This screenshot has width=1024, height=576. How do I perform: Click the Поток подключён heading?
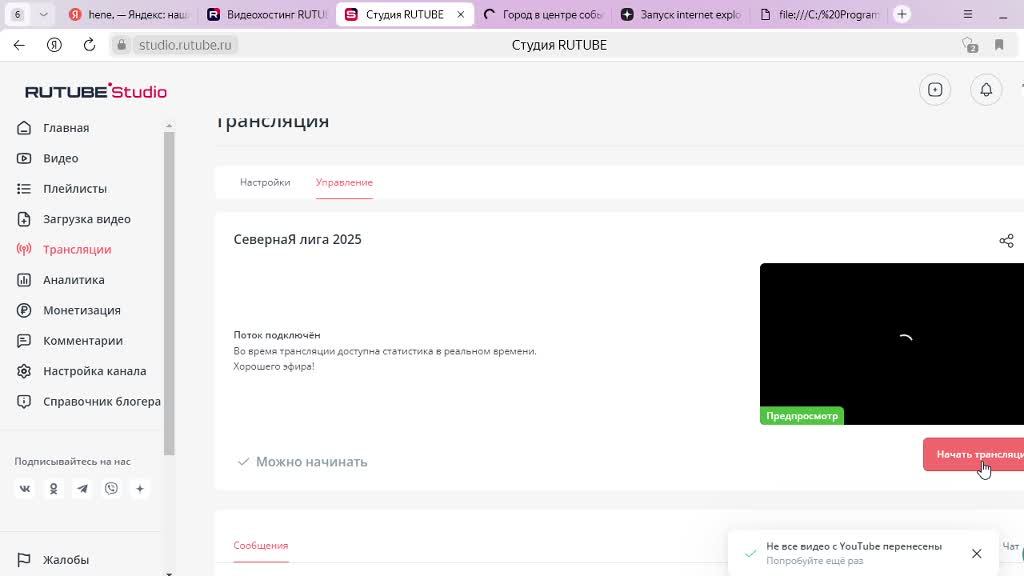[277, 335]
